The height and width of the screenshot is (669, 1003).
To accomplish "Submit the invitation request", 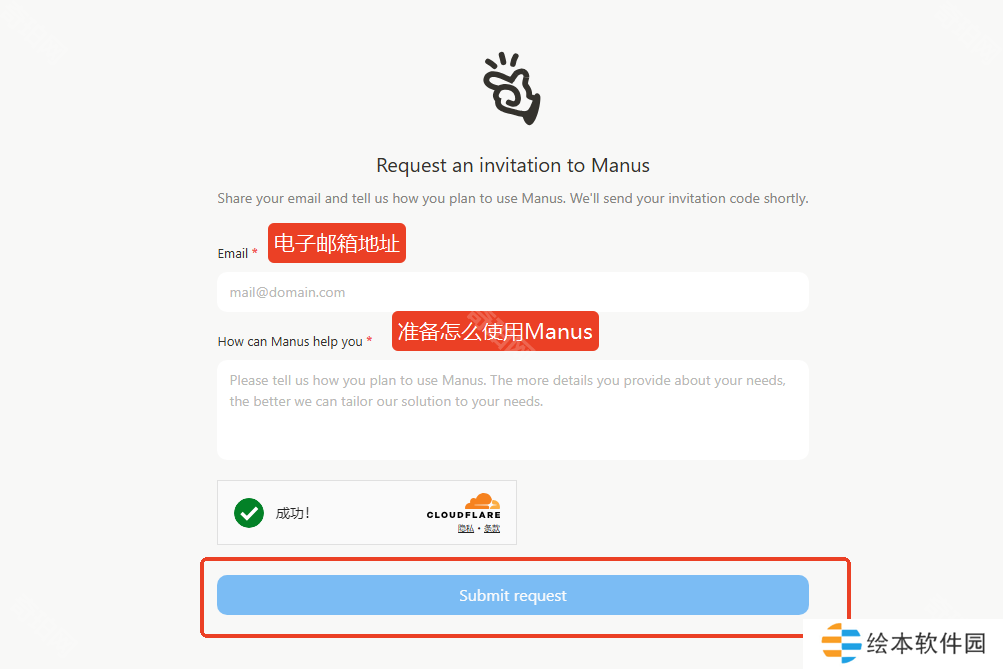I will pos(513,595).
